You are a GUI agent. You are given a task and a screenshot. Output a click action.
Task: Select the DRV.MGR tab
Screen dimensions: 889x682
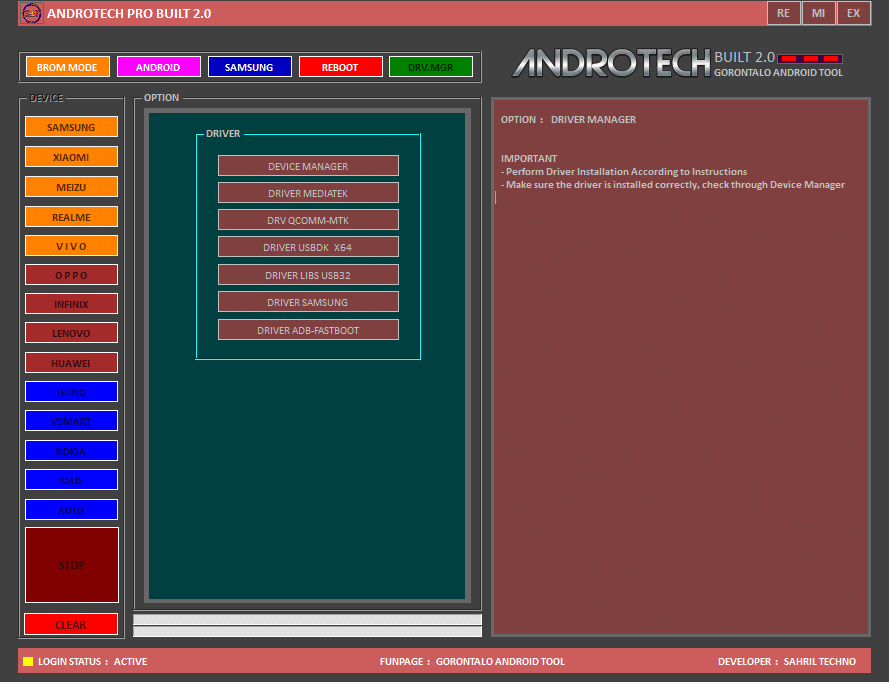click(x=431, y=67)
